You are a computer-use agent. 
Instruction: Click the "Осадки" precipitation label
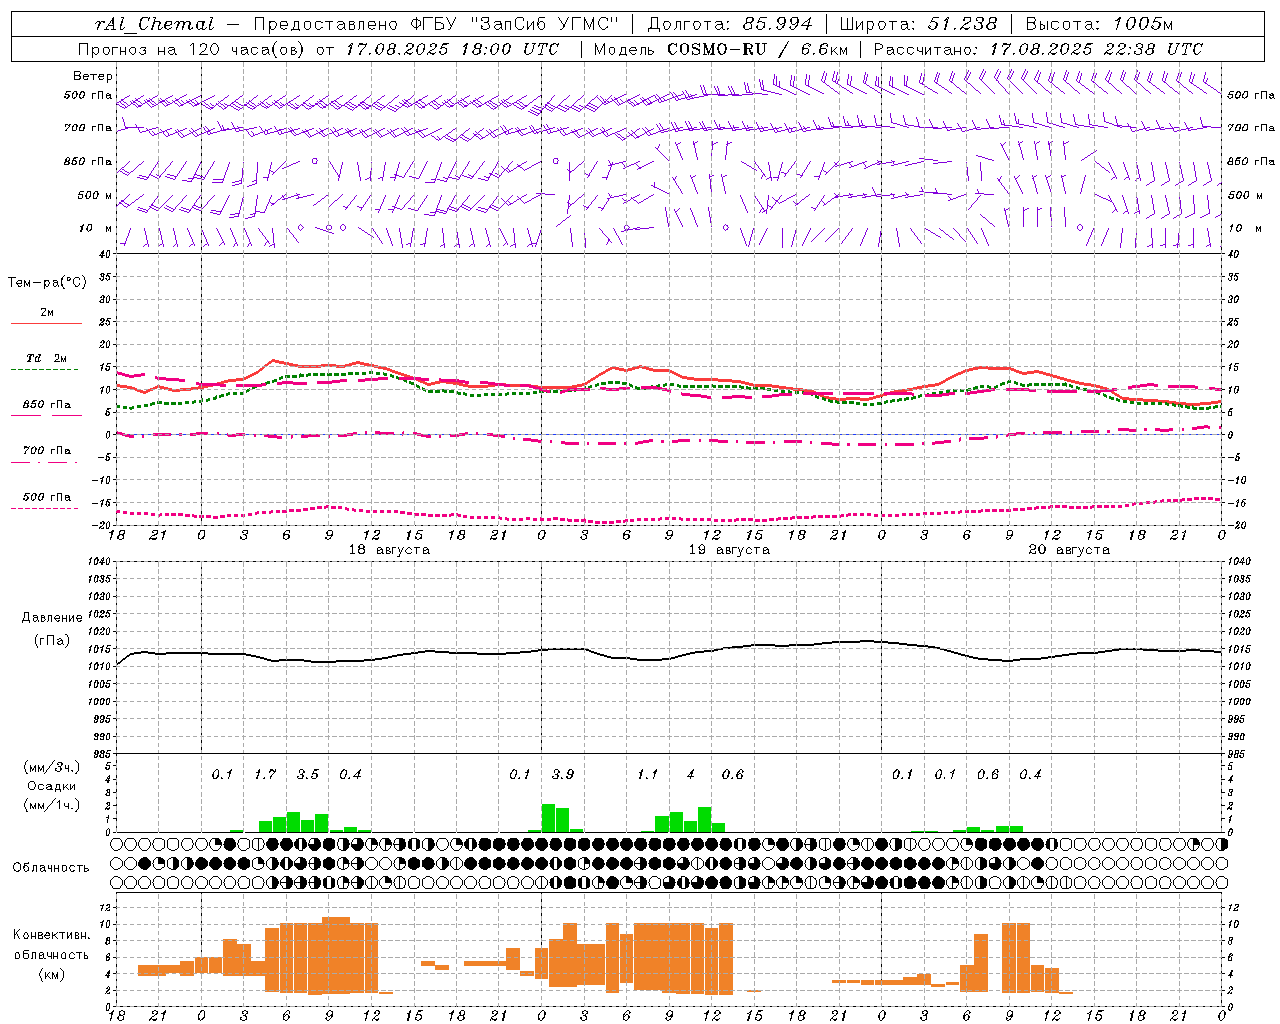tap(51, 786)
